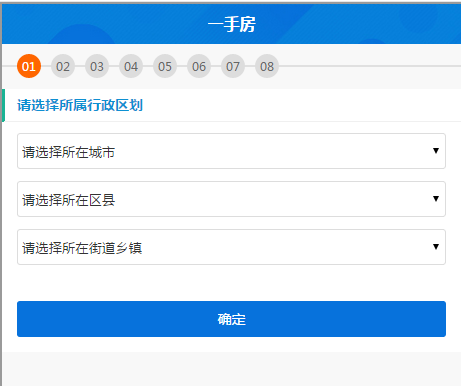Image resolution: width=461 pixels, height=386 pixels.
Task: Select the orange step 01 circle
Action: tap(29, 66)
